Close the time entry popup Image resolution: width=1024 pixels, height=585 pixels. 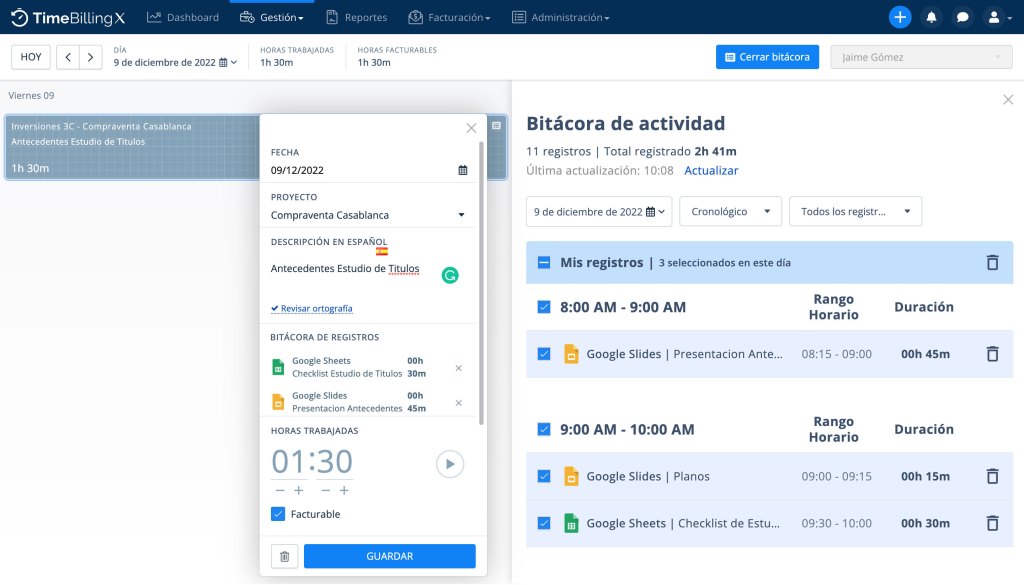coord(472,128)
